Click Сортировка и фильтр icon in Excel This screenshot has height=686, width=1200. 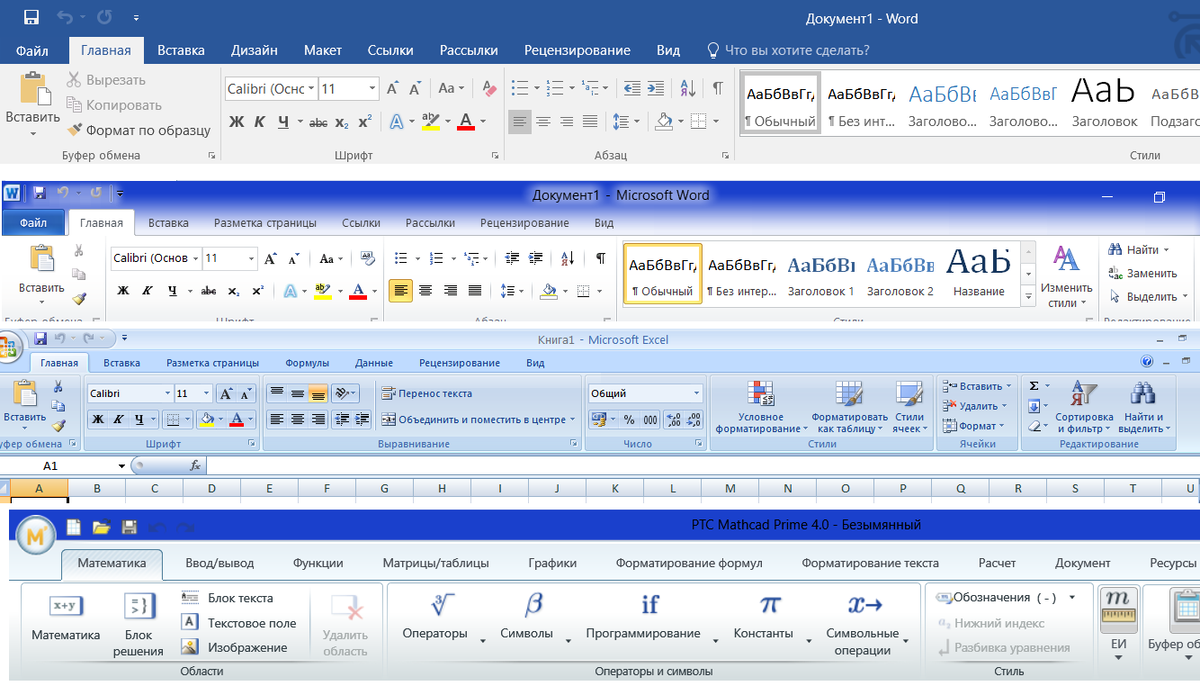1083,393
